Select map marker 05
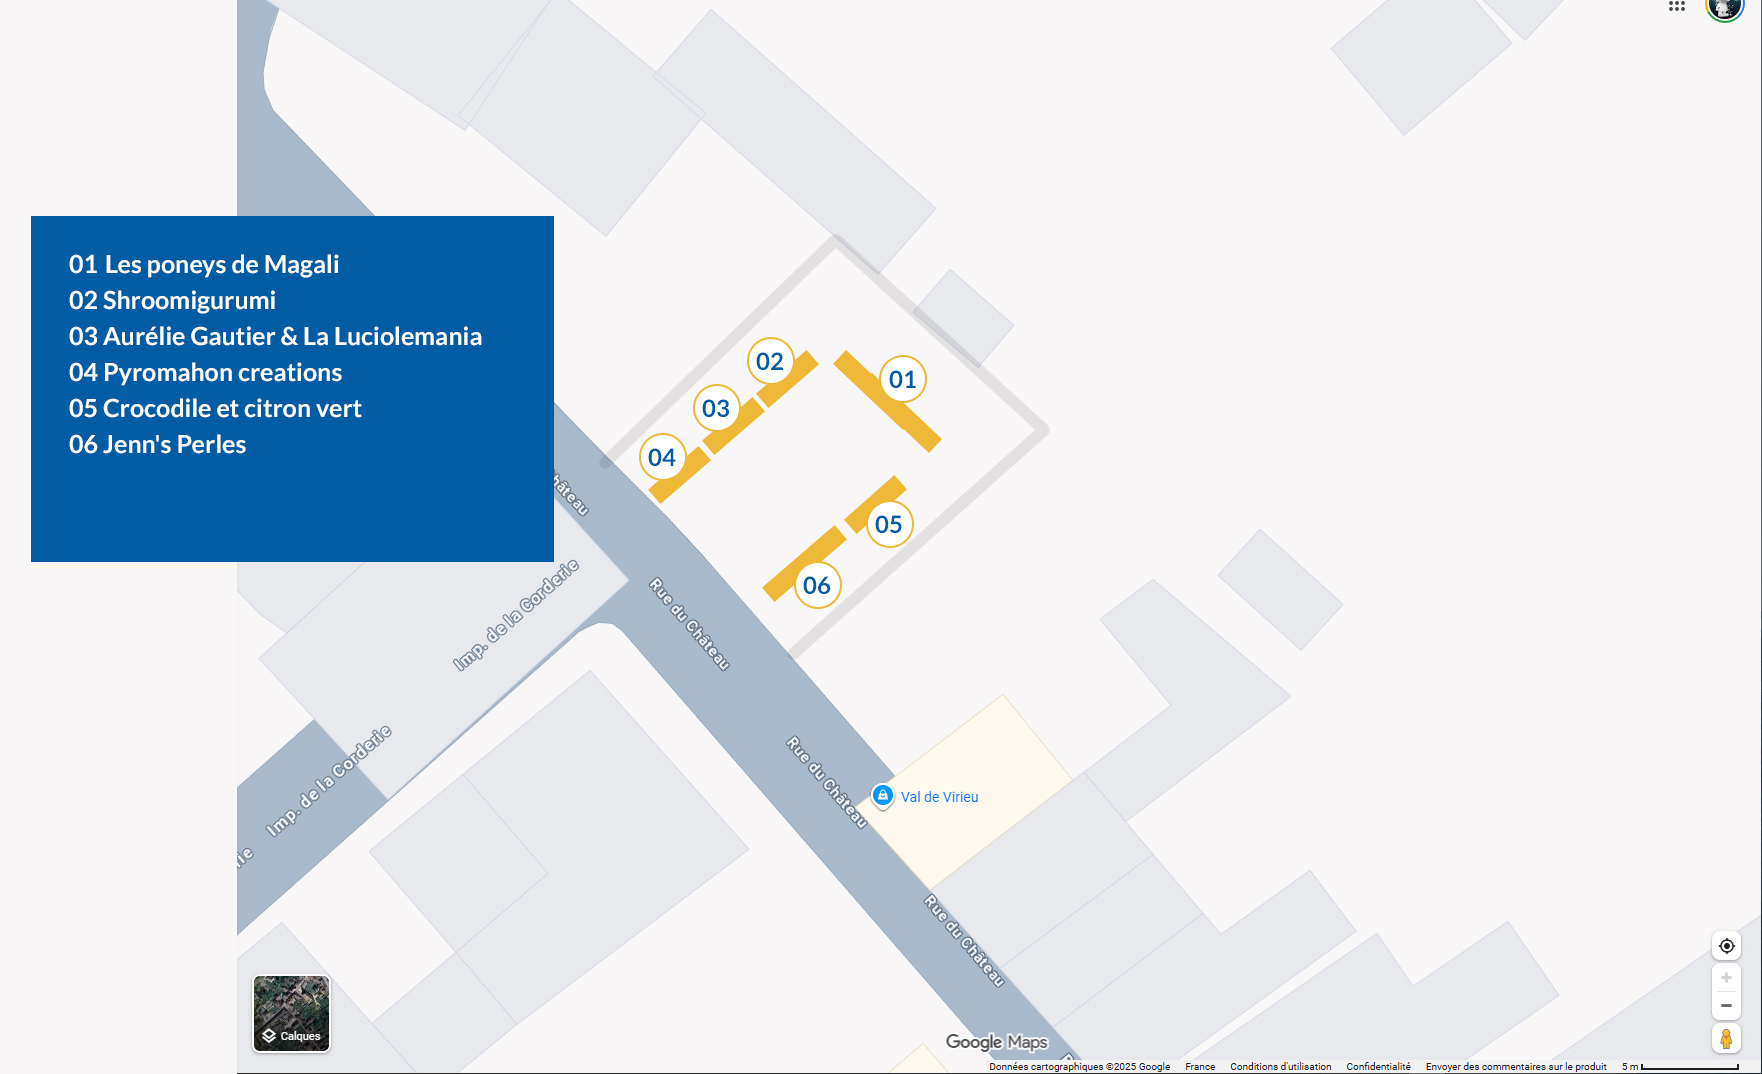 pos(889,524)
